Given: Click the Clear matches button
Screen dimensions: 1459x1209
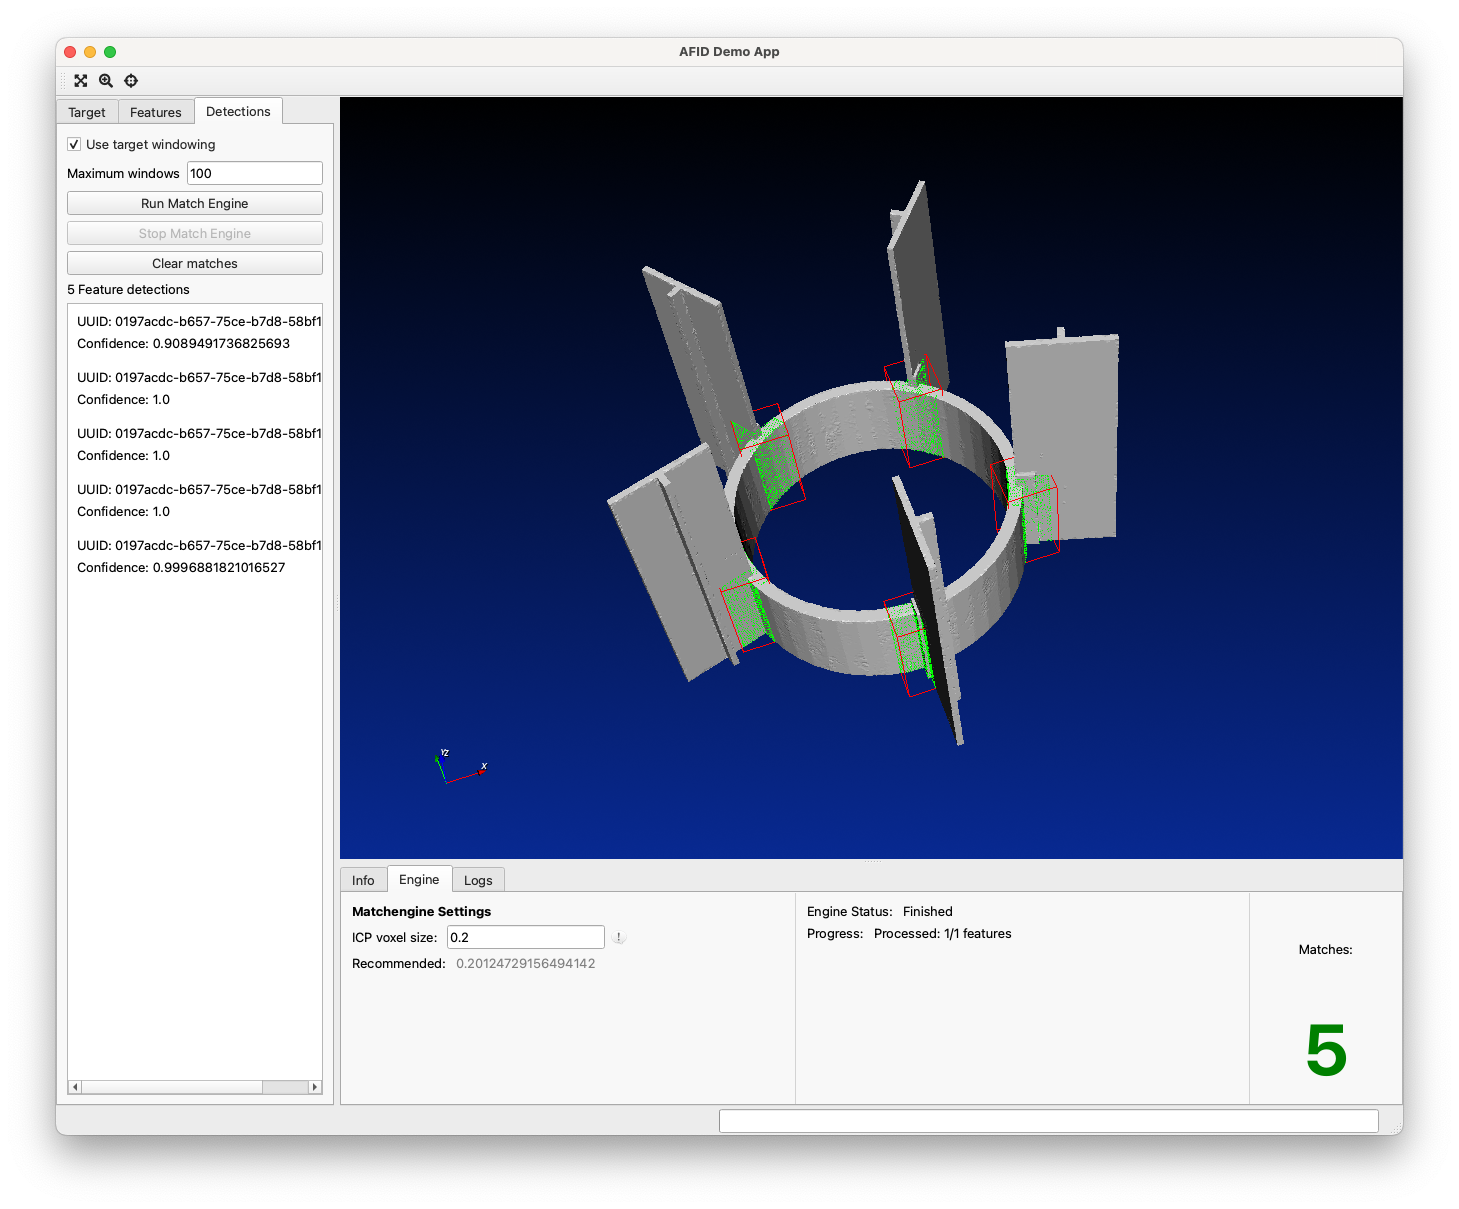Looking at the screenshot, I should 195,264.
